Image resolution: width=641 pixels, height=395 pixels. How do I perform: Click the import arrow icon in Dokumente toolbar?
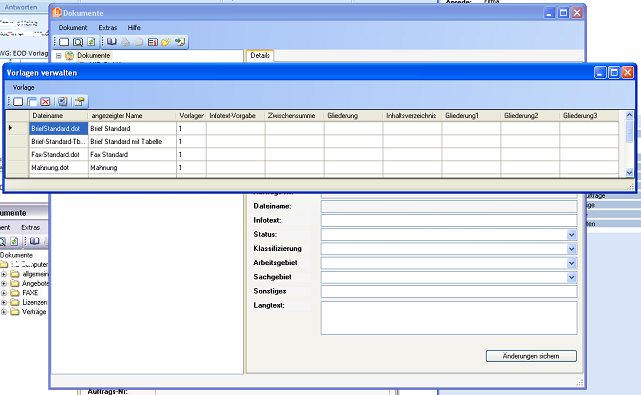coord(180,42)
